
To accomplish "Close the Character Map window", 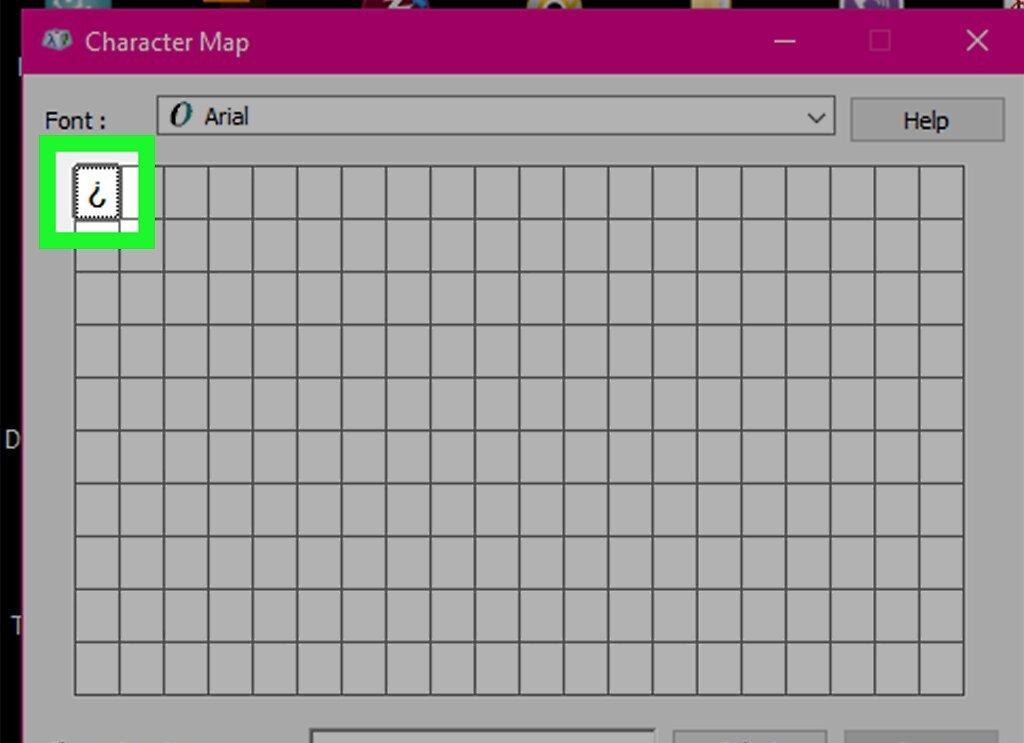I will point(976,41).
